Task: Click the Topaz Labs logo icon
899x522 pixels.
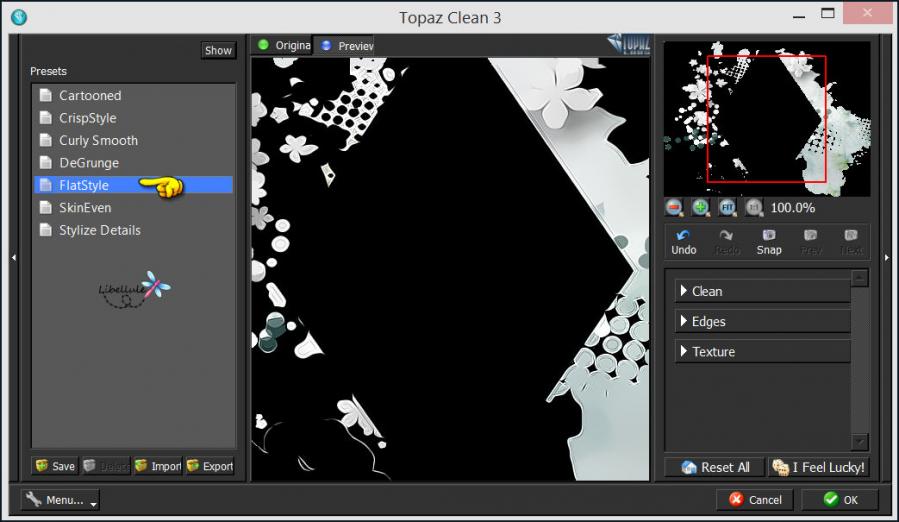Action: (629, 44)
